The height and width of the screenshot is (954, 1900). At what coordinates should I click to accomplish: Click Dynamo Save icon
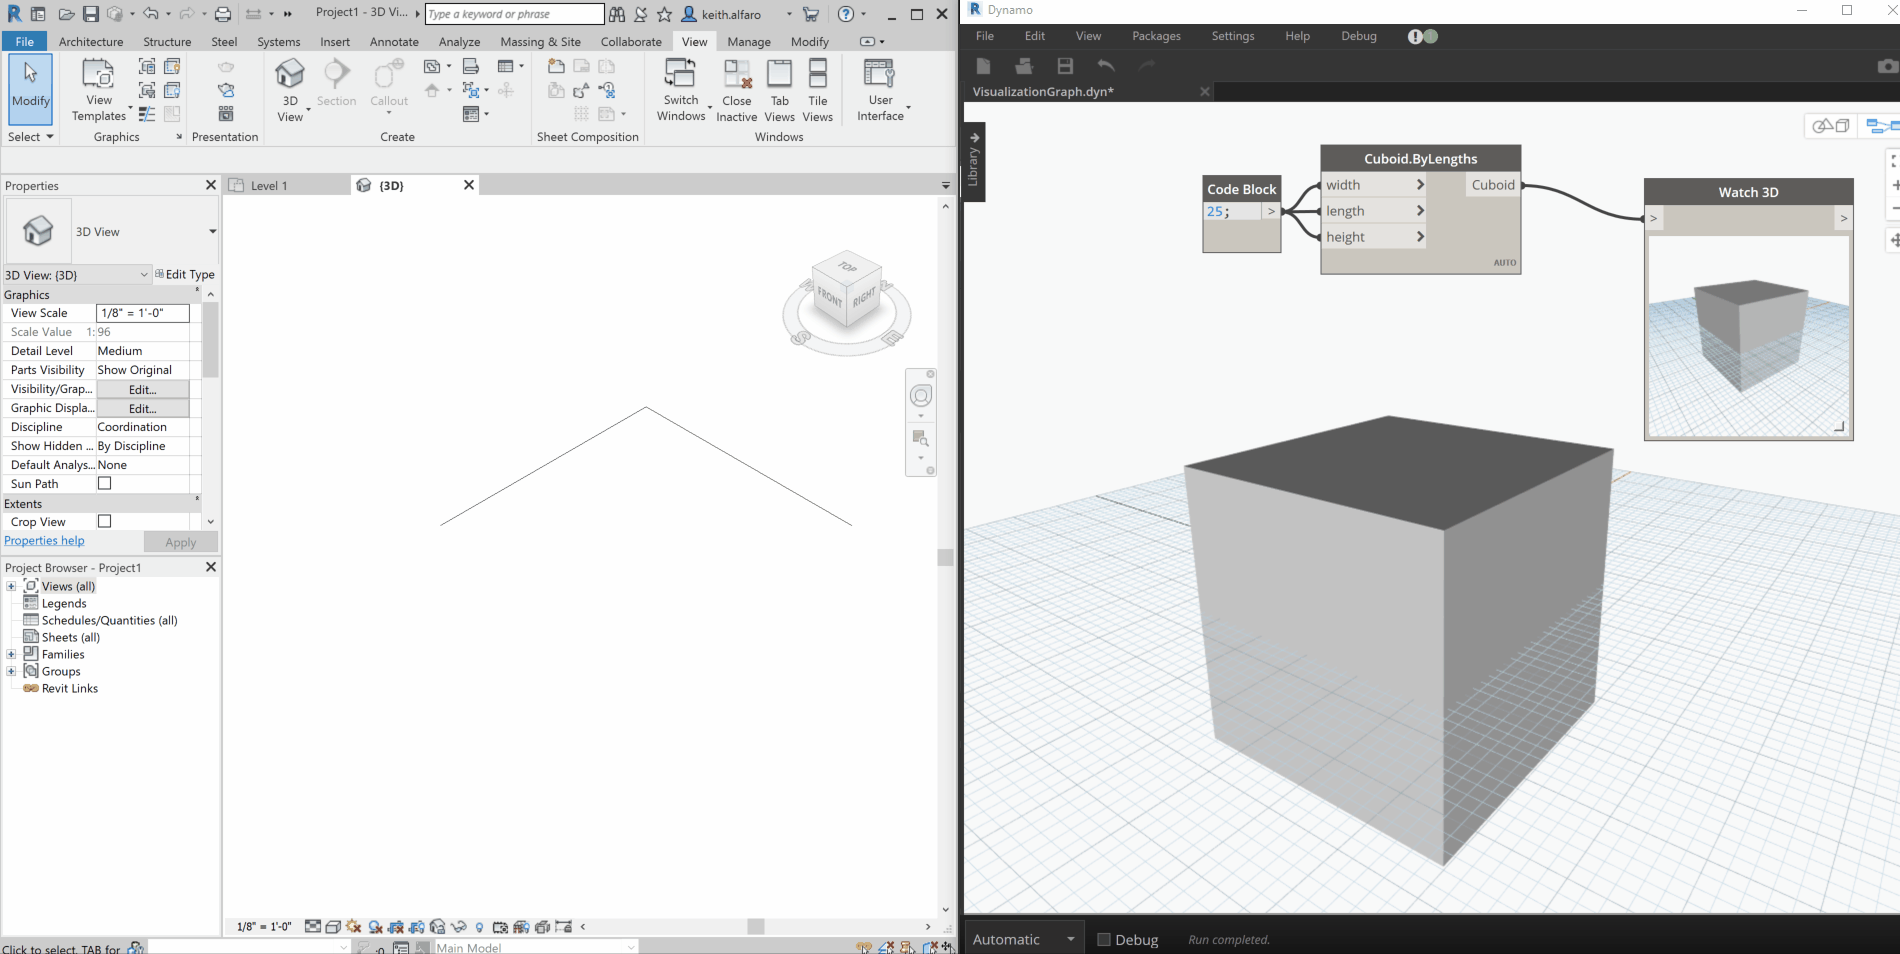[x=1065, y=66]
